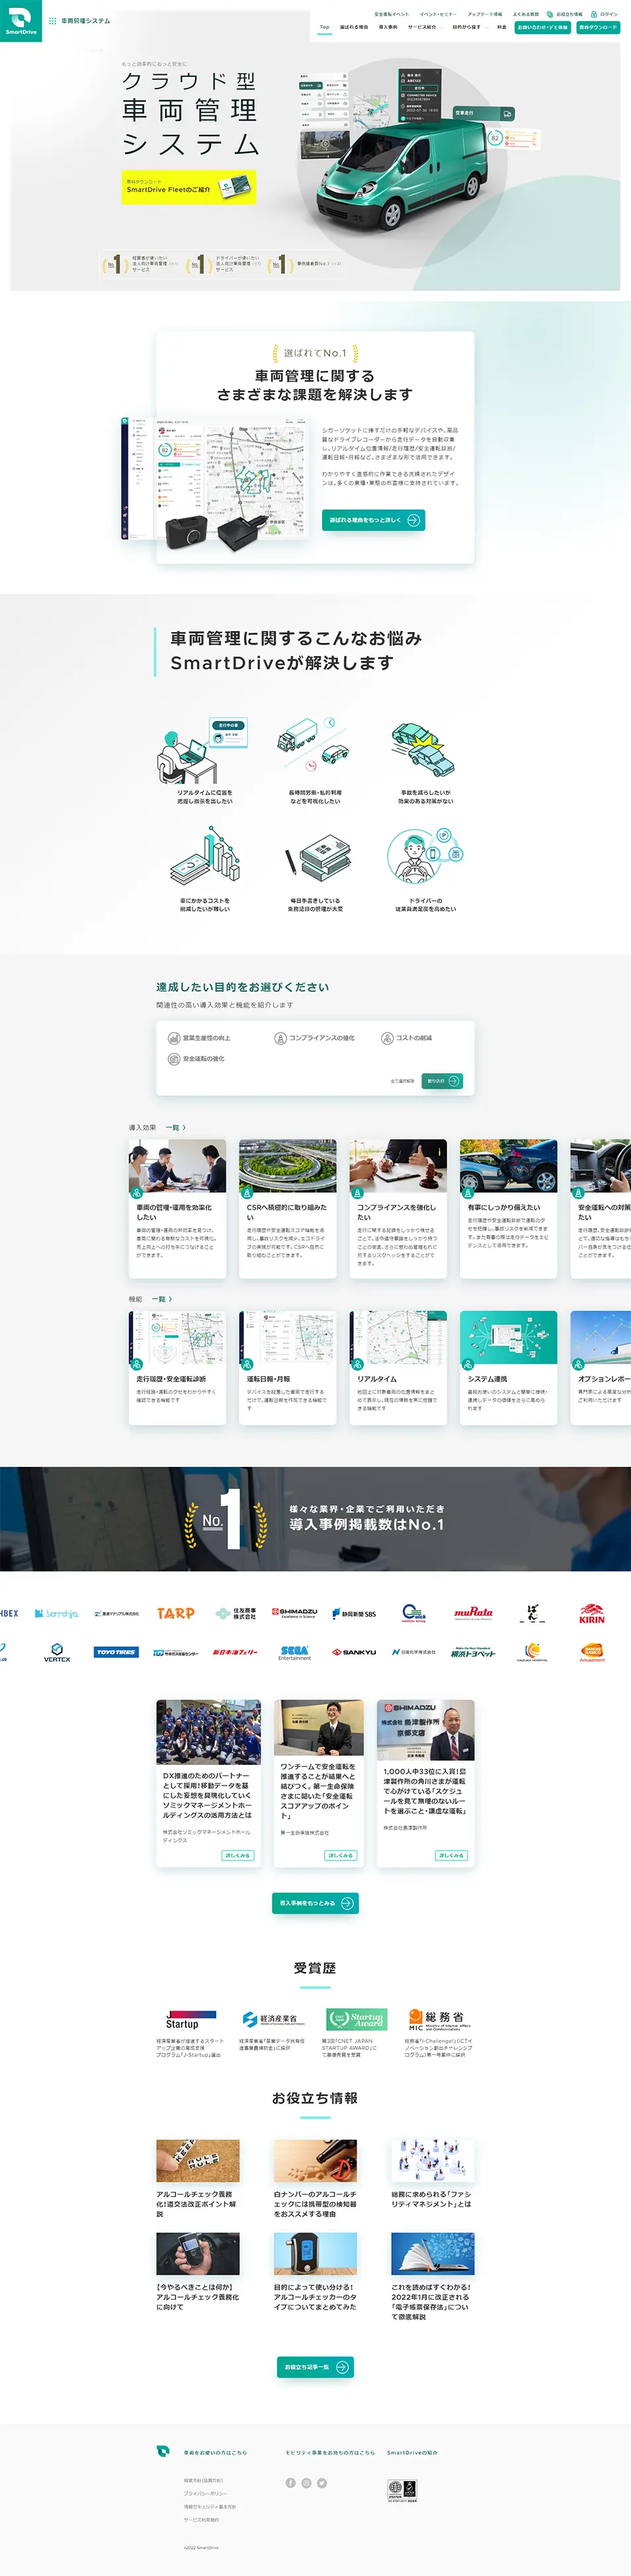Click the TARP company logo
This screenshot has height=2576, width=631.
(176, 1613)
